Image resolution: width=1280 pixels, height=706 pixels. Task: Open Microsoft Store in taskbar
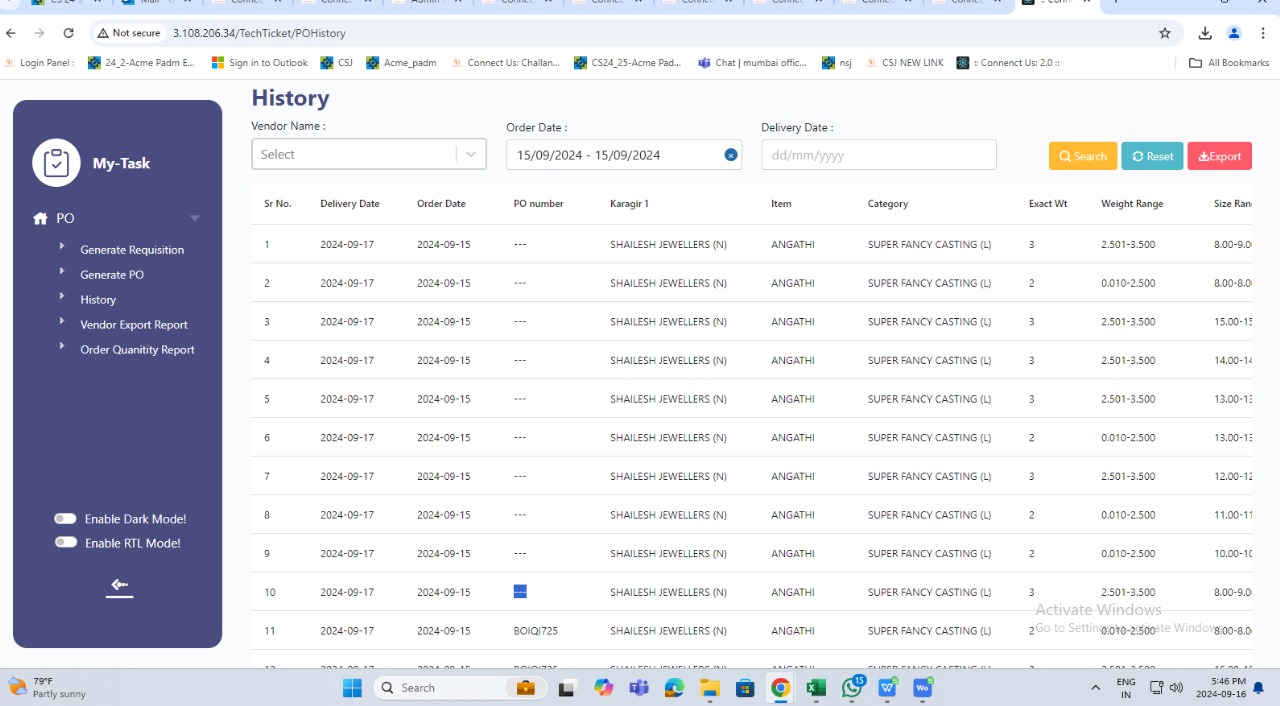(x=745, y=688)
